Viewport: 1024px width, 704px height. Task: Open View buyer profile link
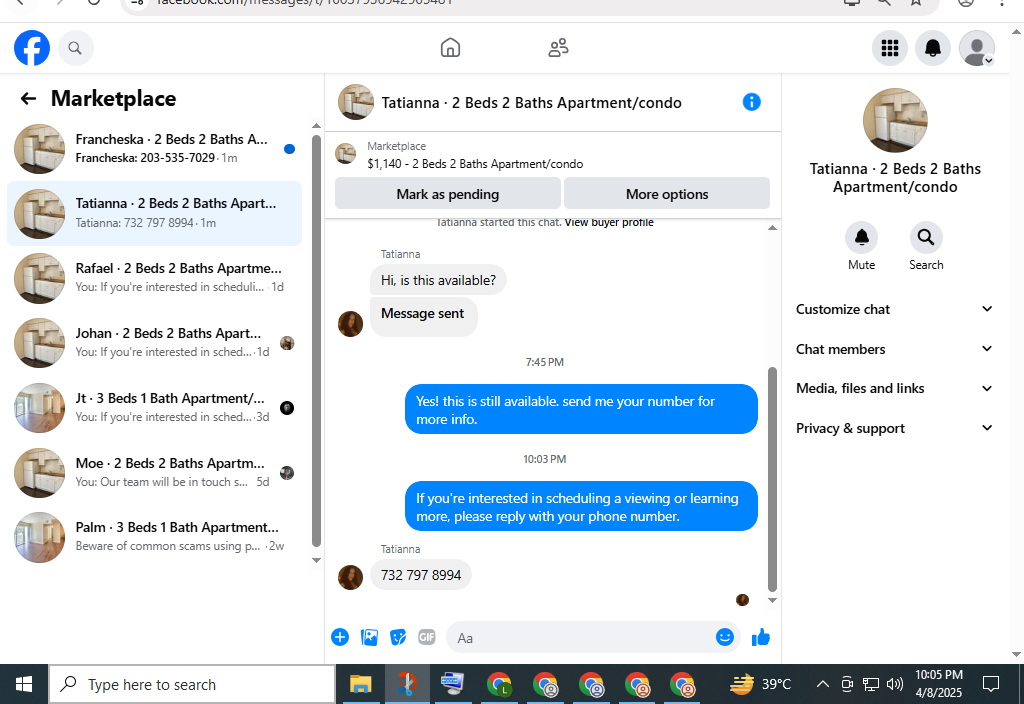pyautogui.click(x=609, y=222)
